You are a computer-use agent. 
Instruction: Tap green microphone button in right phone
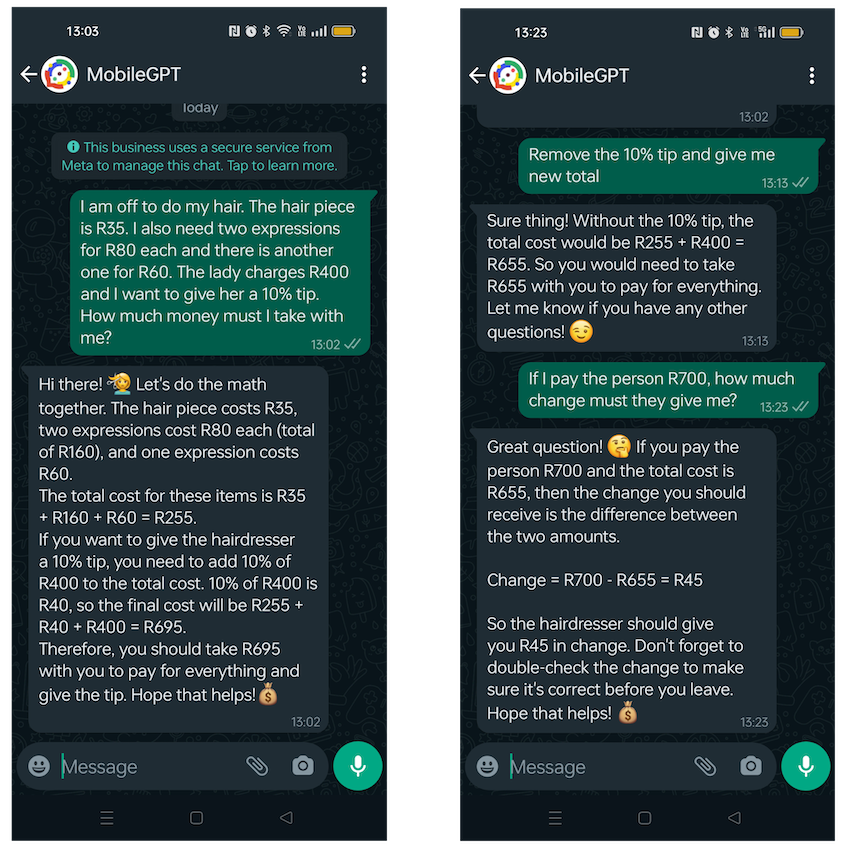806,767
